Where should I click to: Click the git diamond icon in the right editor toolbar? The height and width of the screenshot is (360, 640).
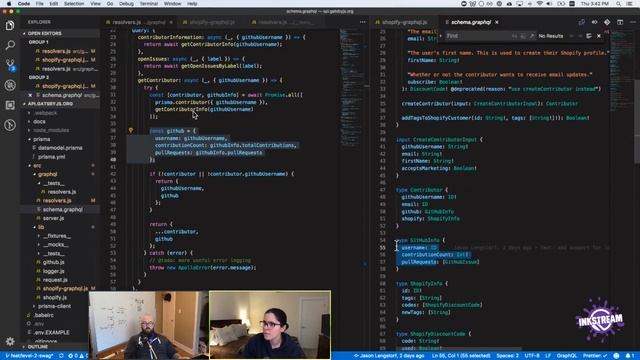[607, 22]
